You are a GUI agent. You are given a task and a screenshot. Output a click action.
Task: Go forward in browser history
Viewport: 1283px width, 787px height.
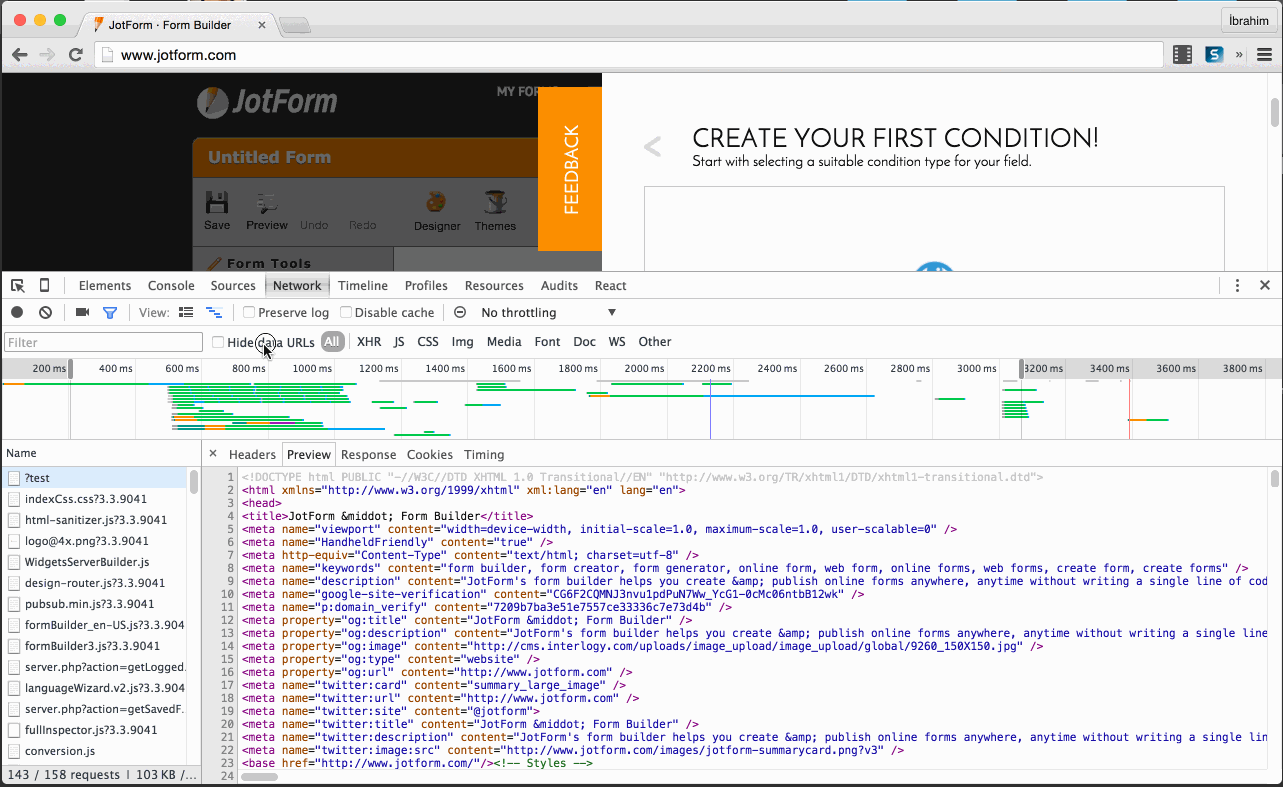pos(47,55)
